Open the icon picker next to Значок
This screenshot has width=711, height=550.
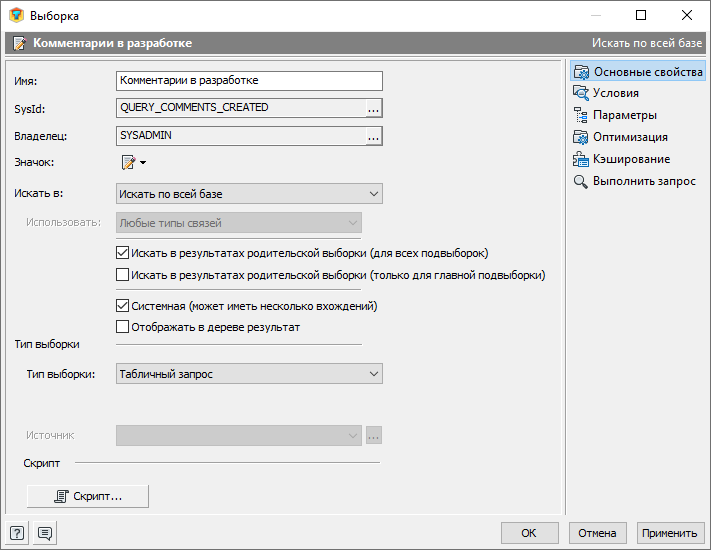(x=133, y=162)
